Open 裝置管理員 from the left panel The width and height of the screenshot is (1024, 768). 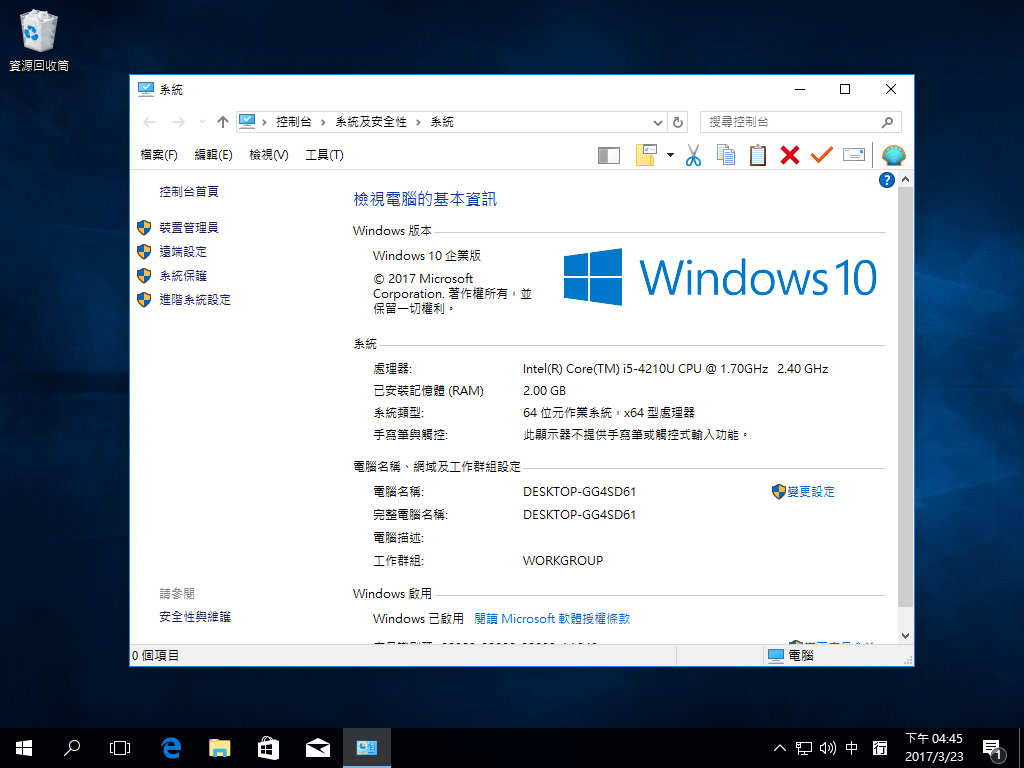tap(188, 228)
